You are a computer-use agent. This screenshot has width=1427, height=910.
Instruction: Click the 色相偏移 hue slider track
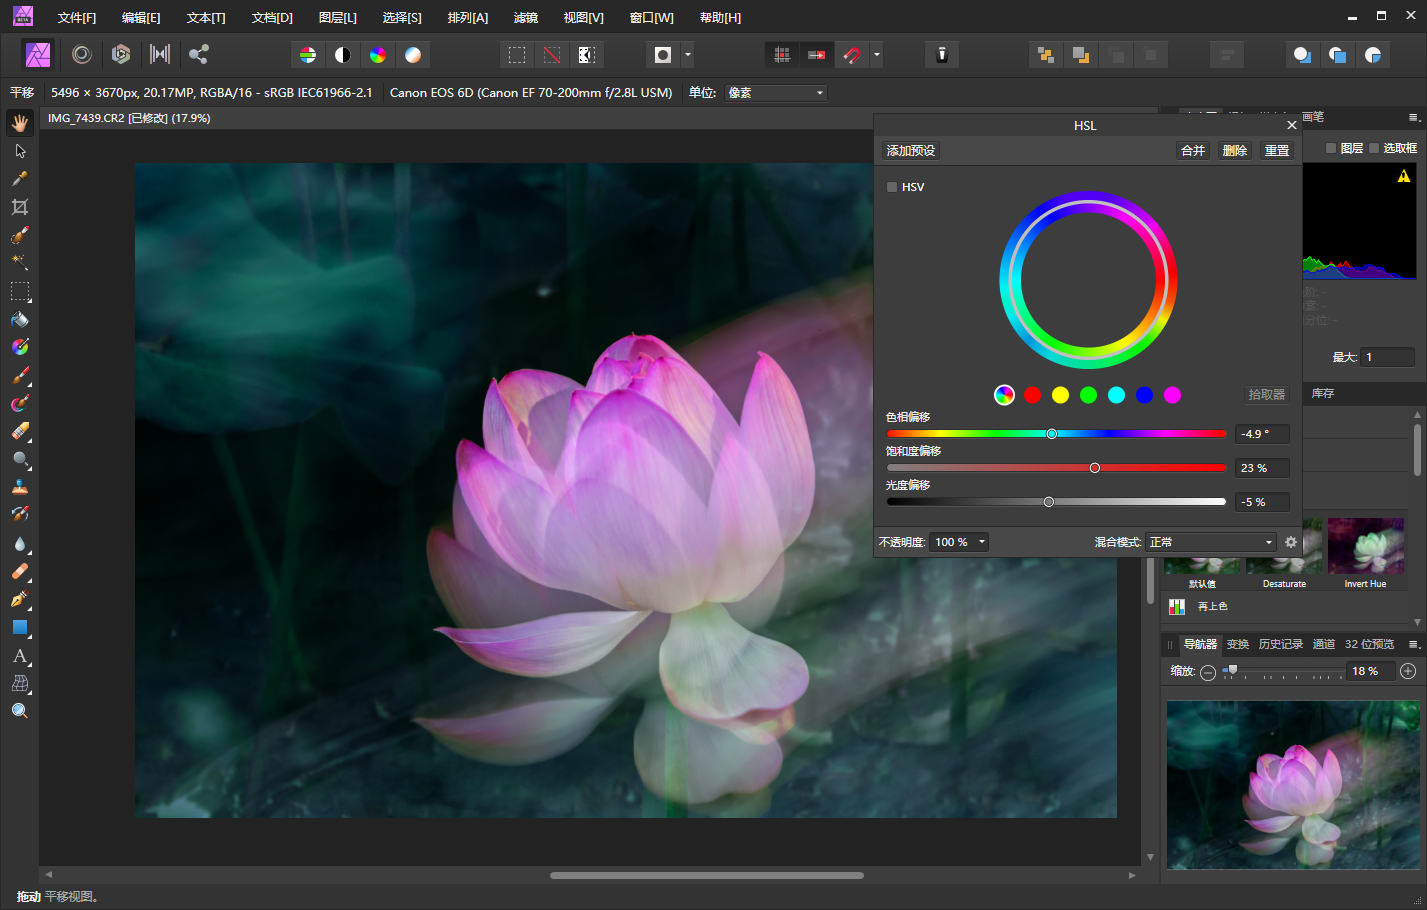click(1056, 434)
